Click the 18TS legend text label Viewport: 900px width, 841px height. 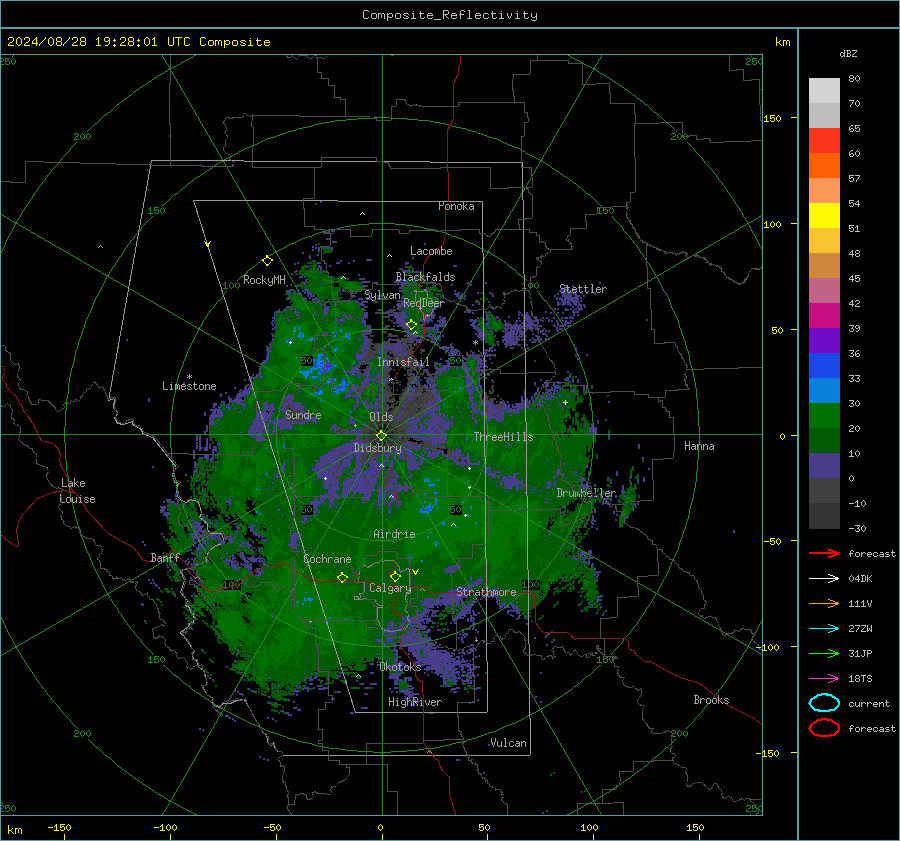pyautogui.click(x=860, y=679)
